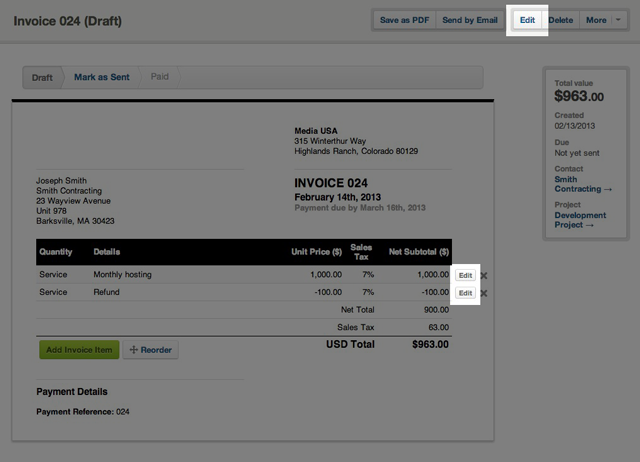Open the Development Project link
The height and width of the screenshot is (462, 640).
582,220
